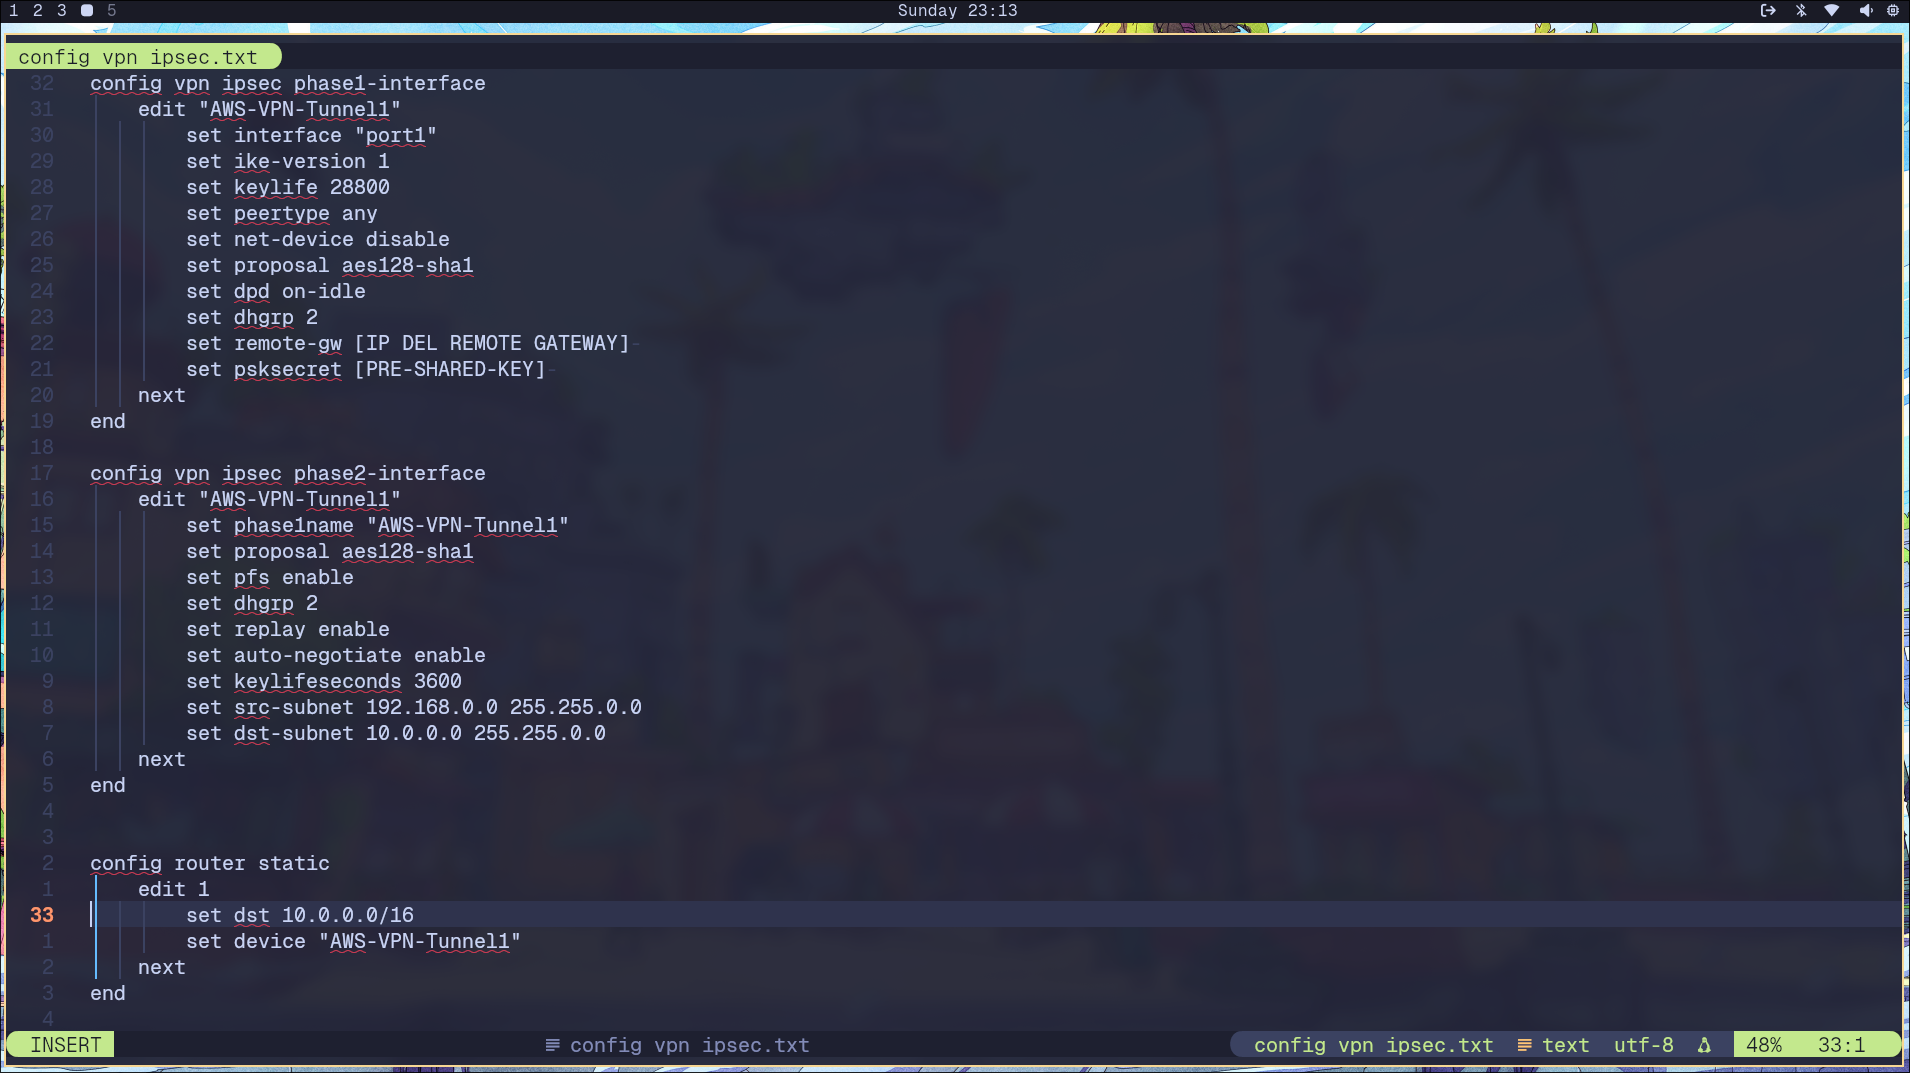This screenshot has width=1910, height=1073.
Task: Select the 'config vpn ipsec.txt' buffer tab
Action: point(138,57)
